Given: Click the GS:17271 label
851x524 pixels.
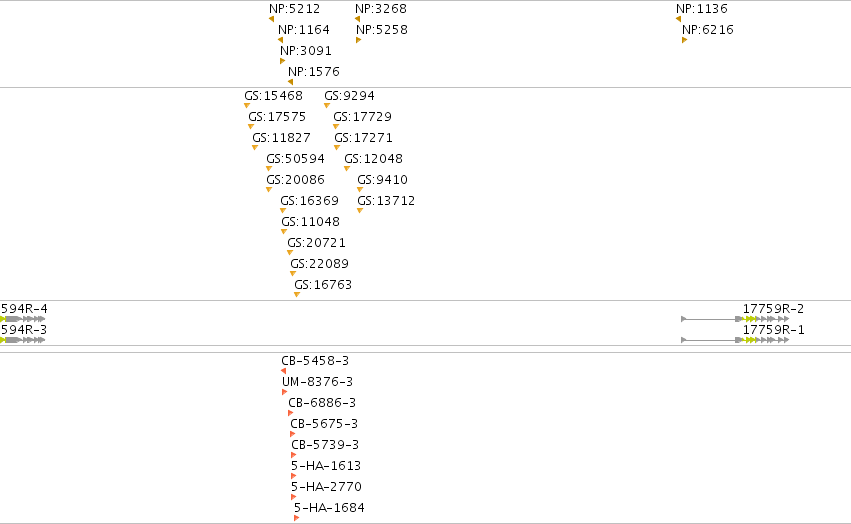Looking at the screenshot, I should click(x=364, y=138).
